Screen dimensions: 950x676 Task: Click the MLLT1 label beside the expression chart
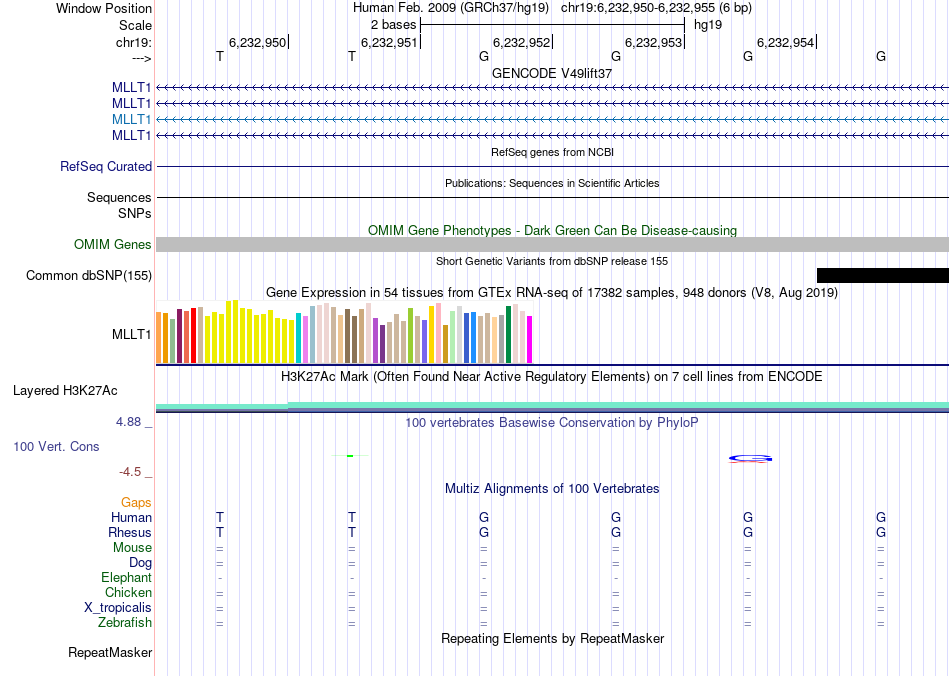tap(131, 334)
